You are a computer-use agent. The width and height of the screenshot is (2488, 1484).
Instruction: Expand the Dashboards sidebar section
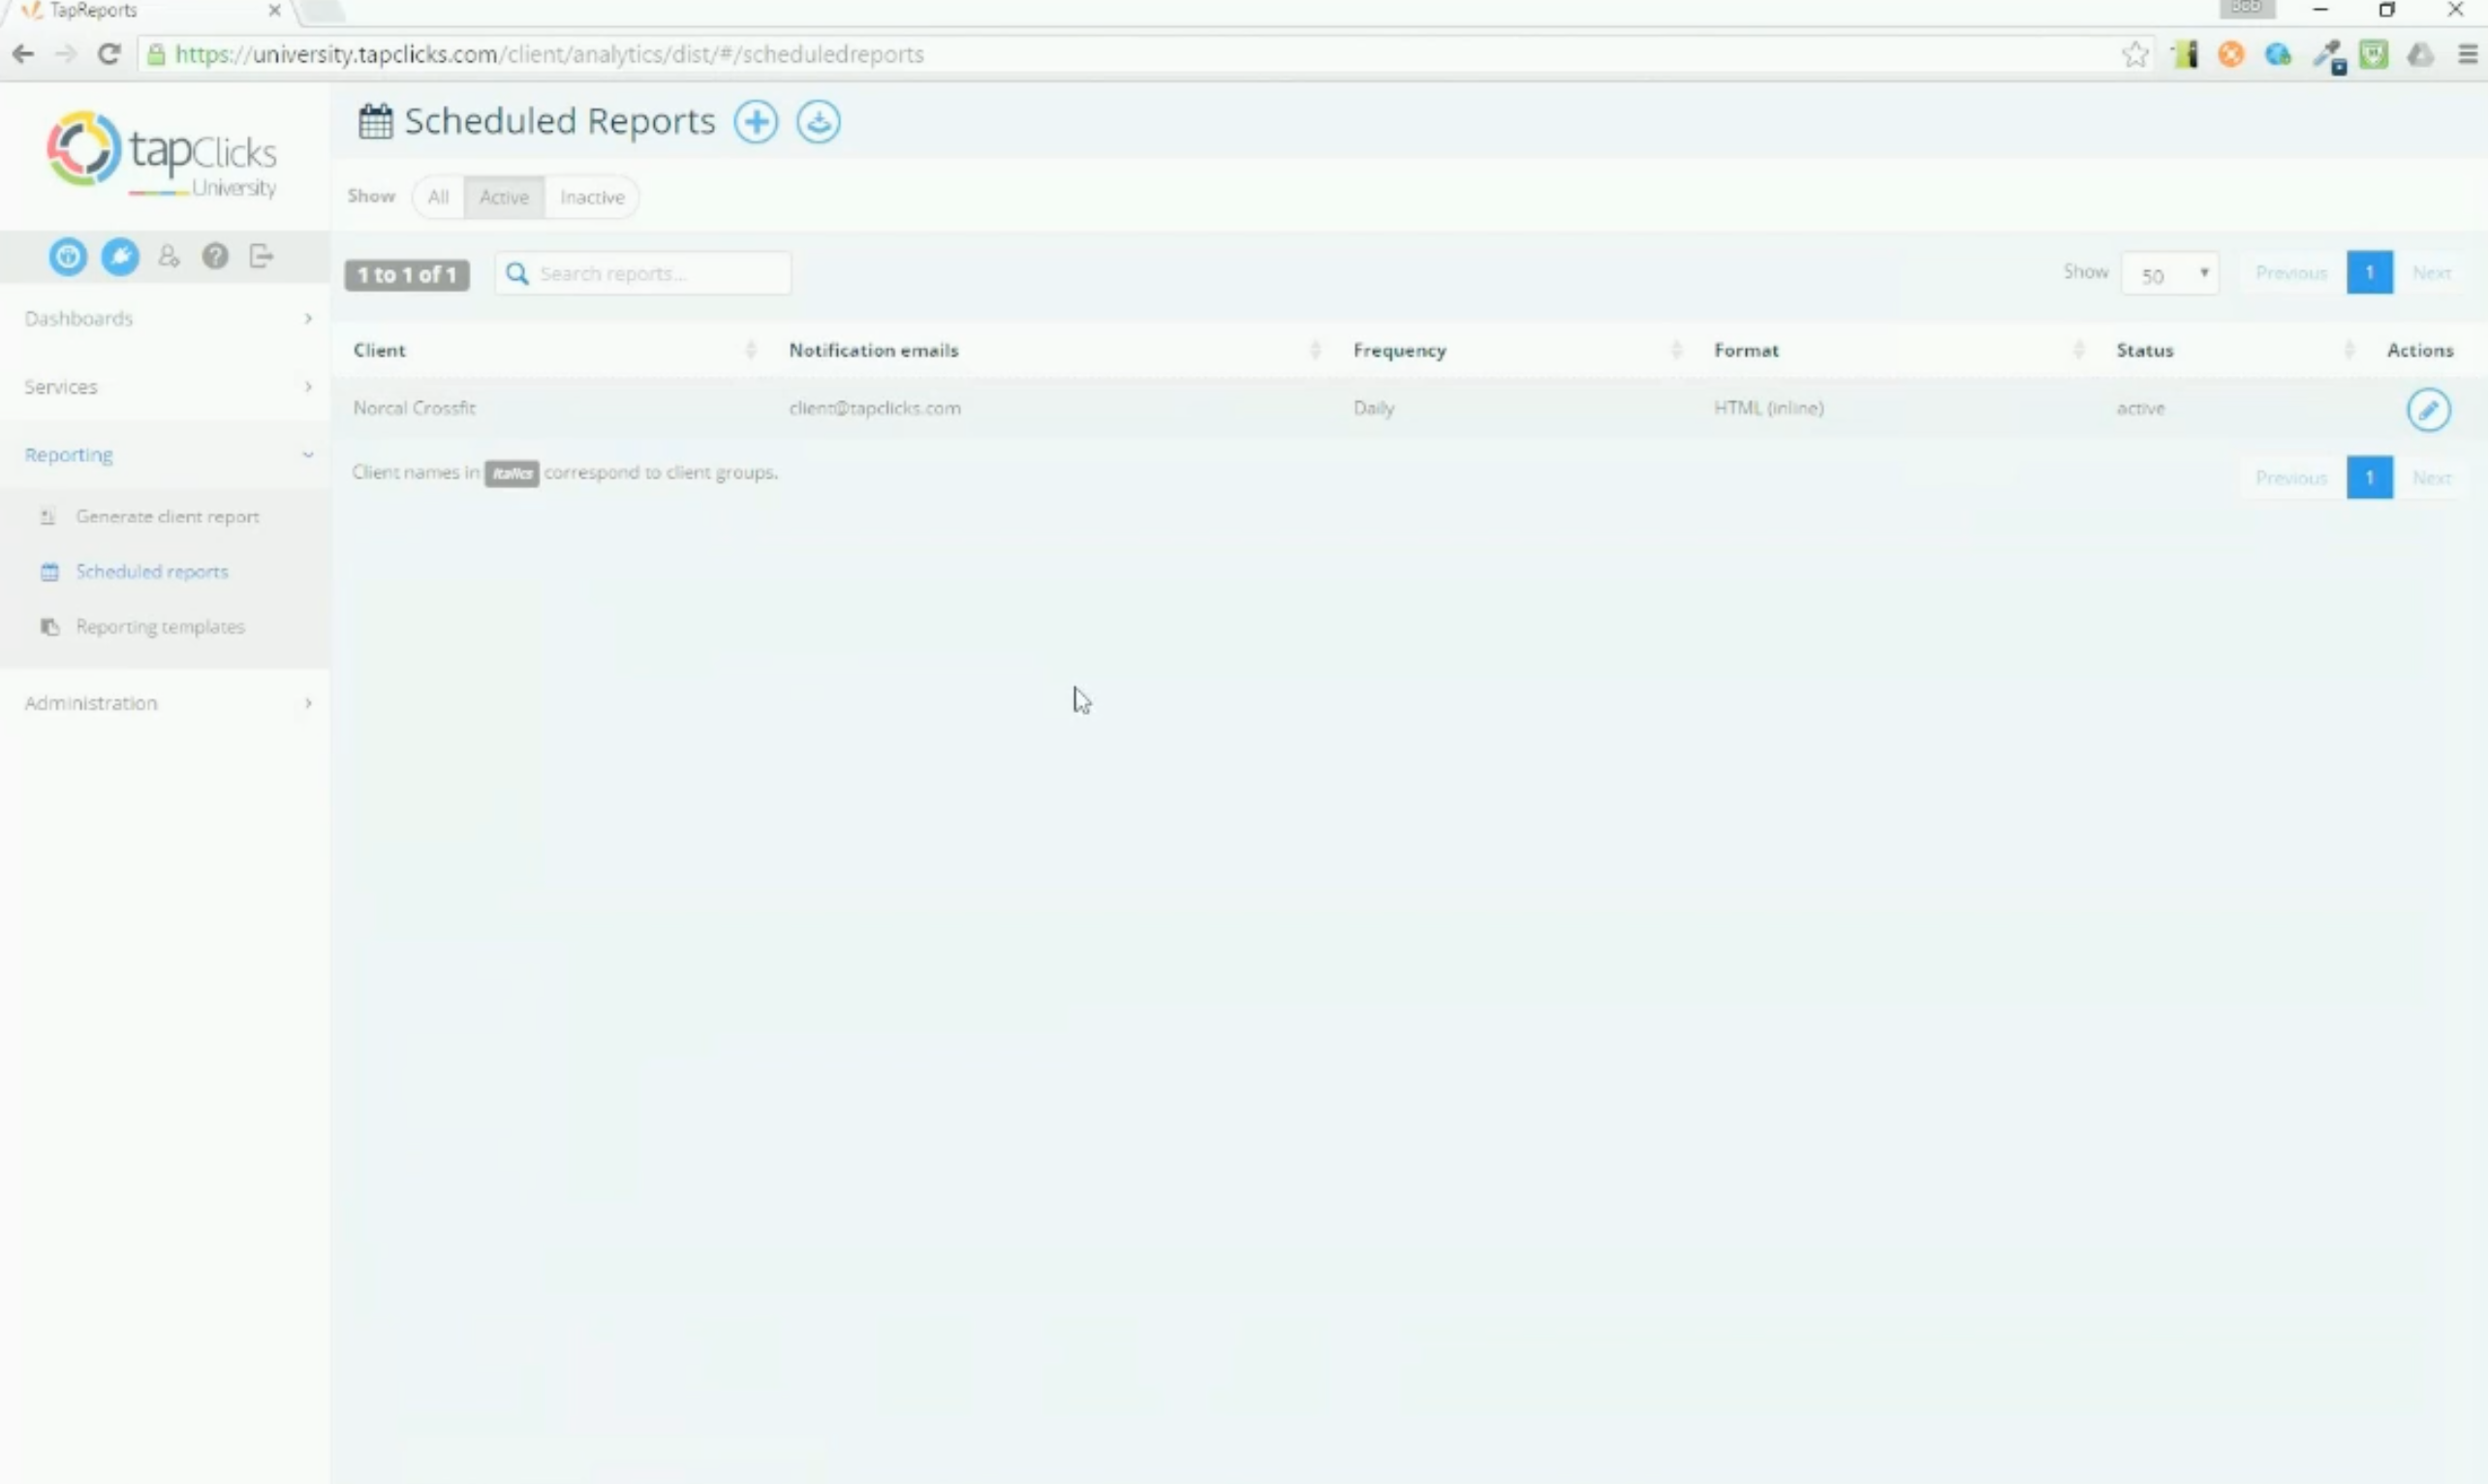(165, 318)
